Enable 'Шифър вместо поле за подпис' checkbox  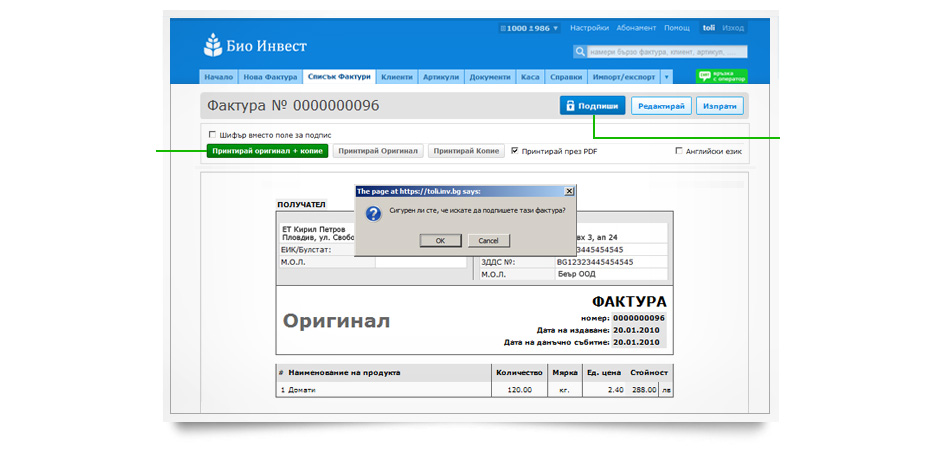tap(211, 134)
